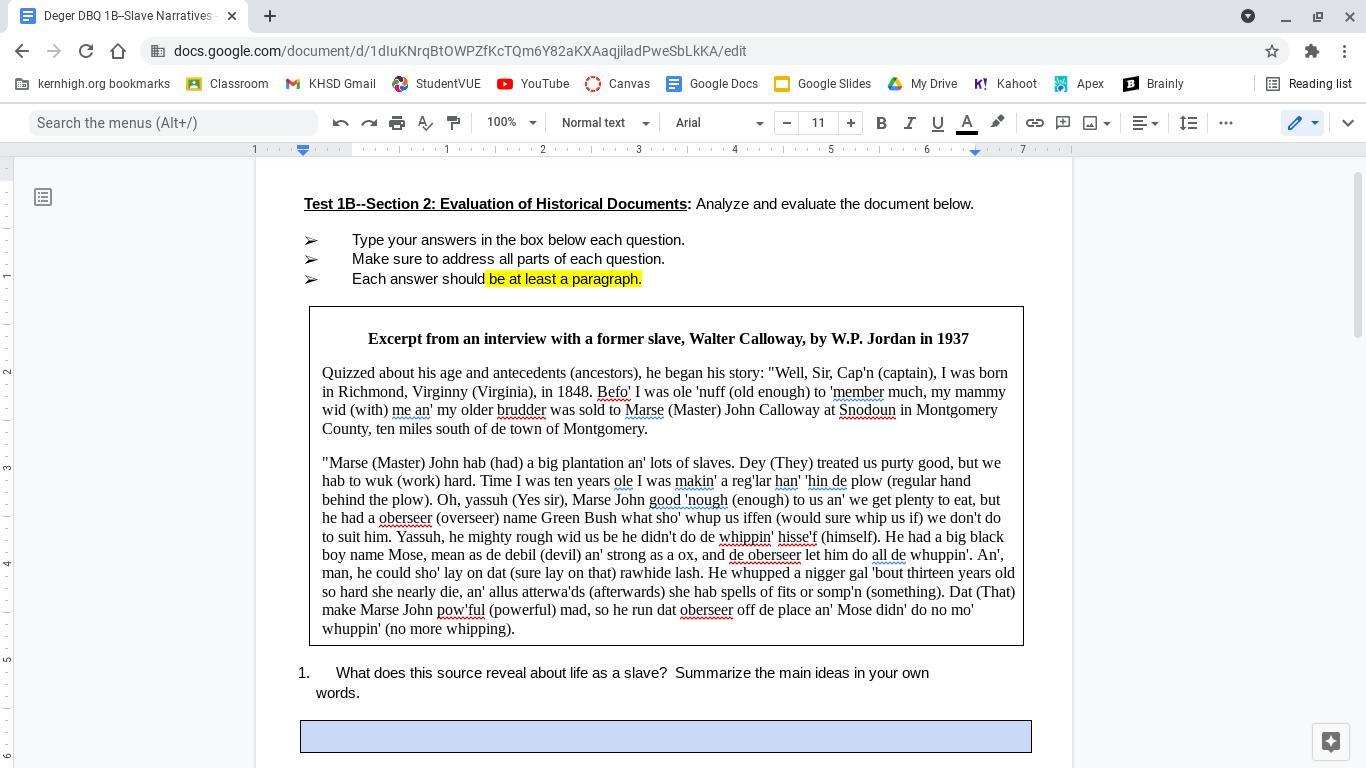Open the Reading list
Viewport: 1366px width, 768px height.
click(1308, 84)
